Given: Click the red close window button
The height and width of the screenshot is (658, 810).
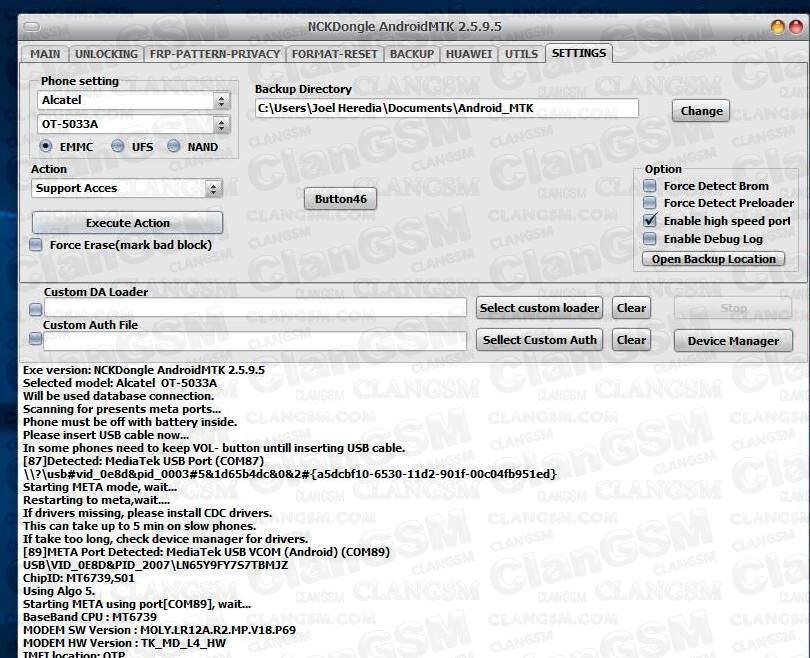Looking at the screenshot, I should [x=797, y=27].
